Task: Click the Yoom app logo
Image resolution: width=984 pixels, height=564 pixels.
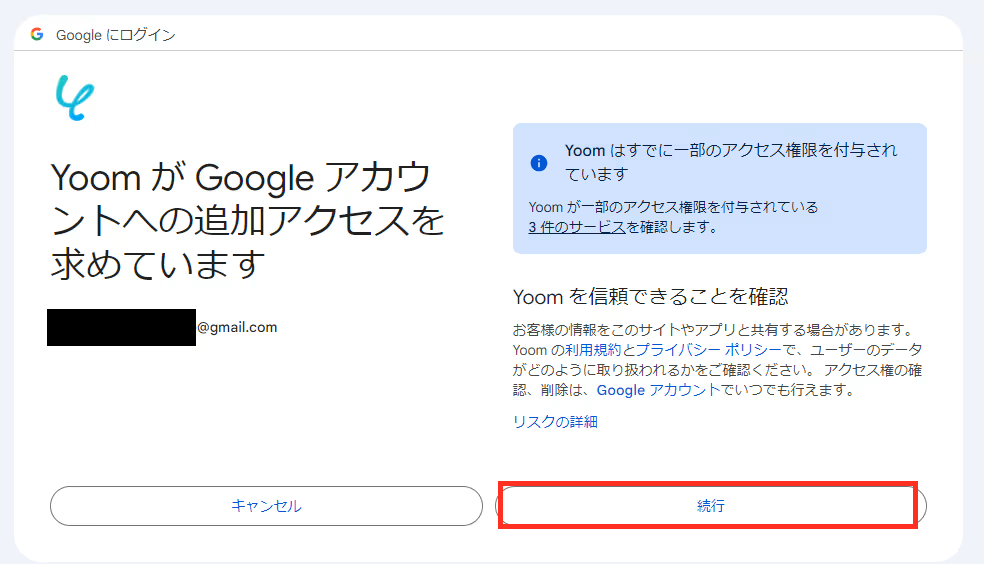Action: (75, 97)
